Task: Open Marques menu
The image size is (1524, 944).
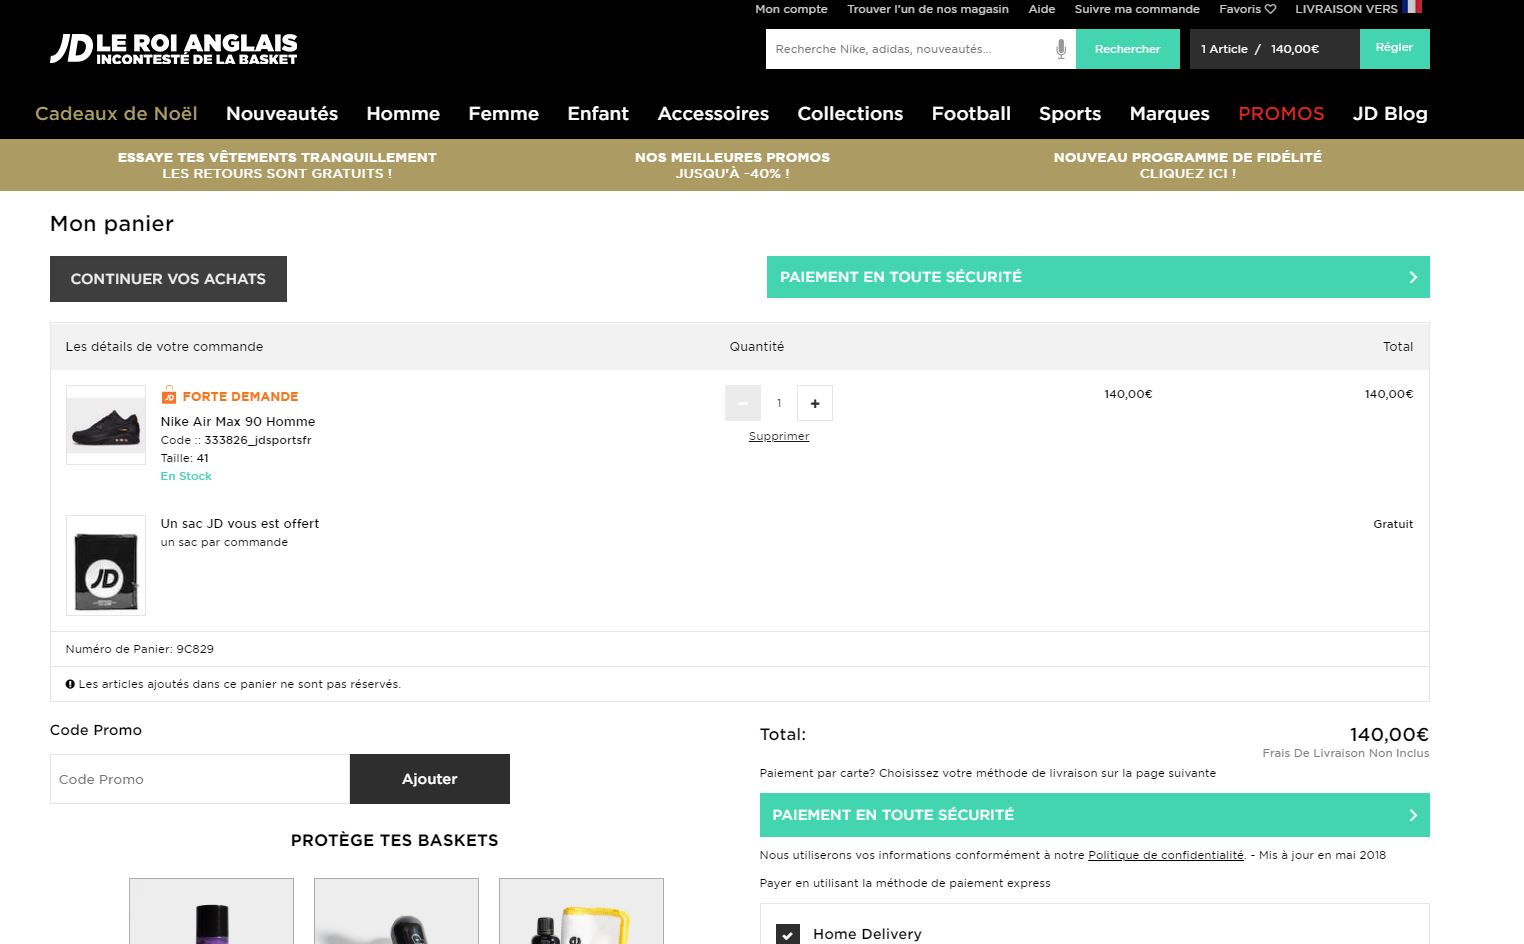Action: 1169,113
